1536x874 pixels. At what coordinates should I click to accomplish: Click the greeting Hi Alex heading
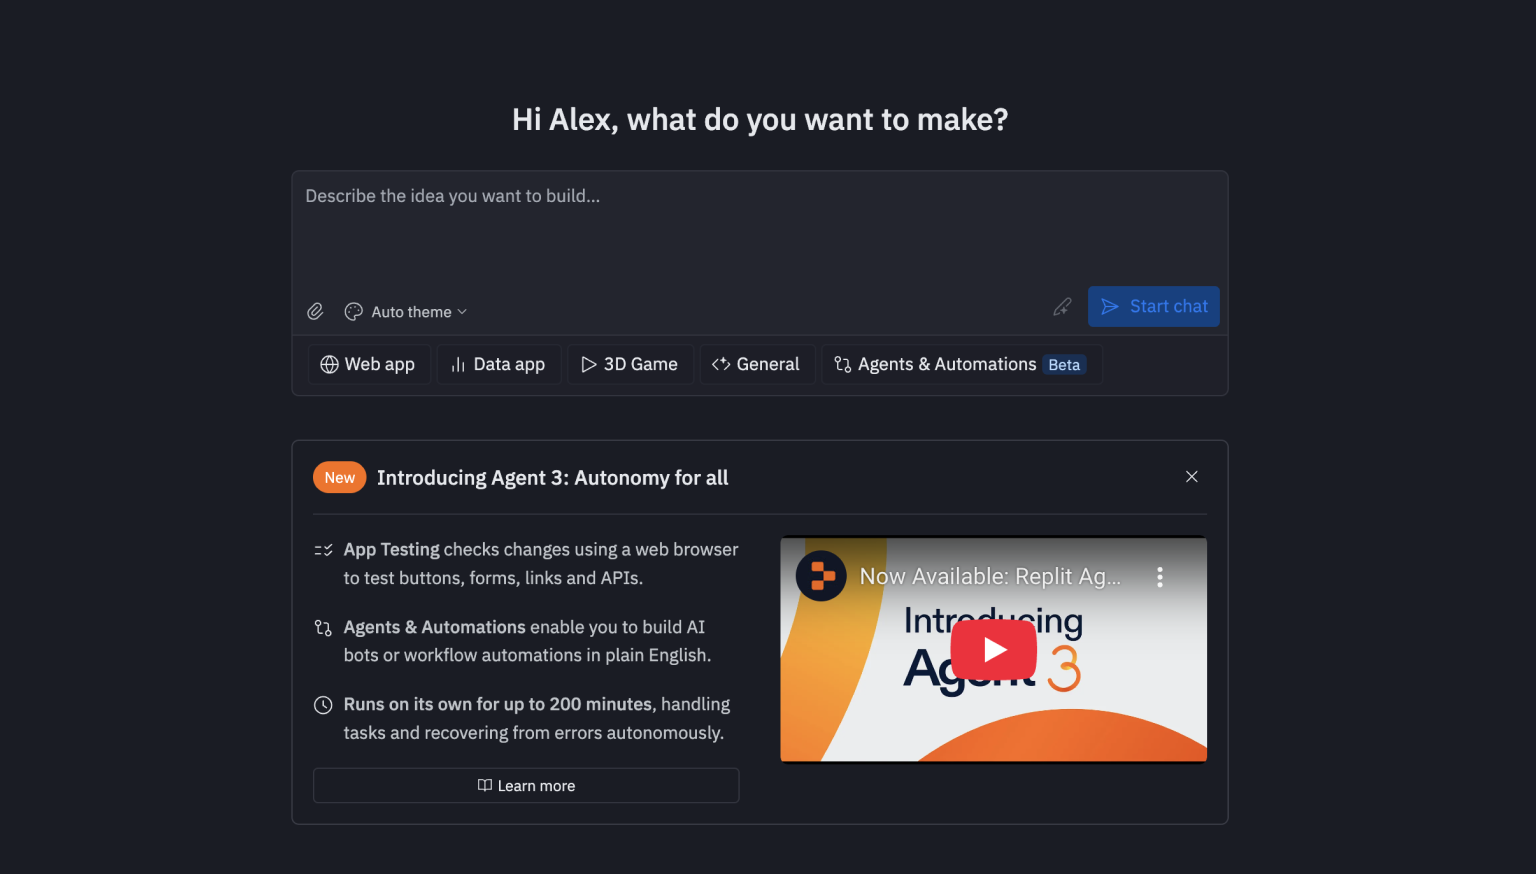760,120
